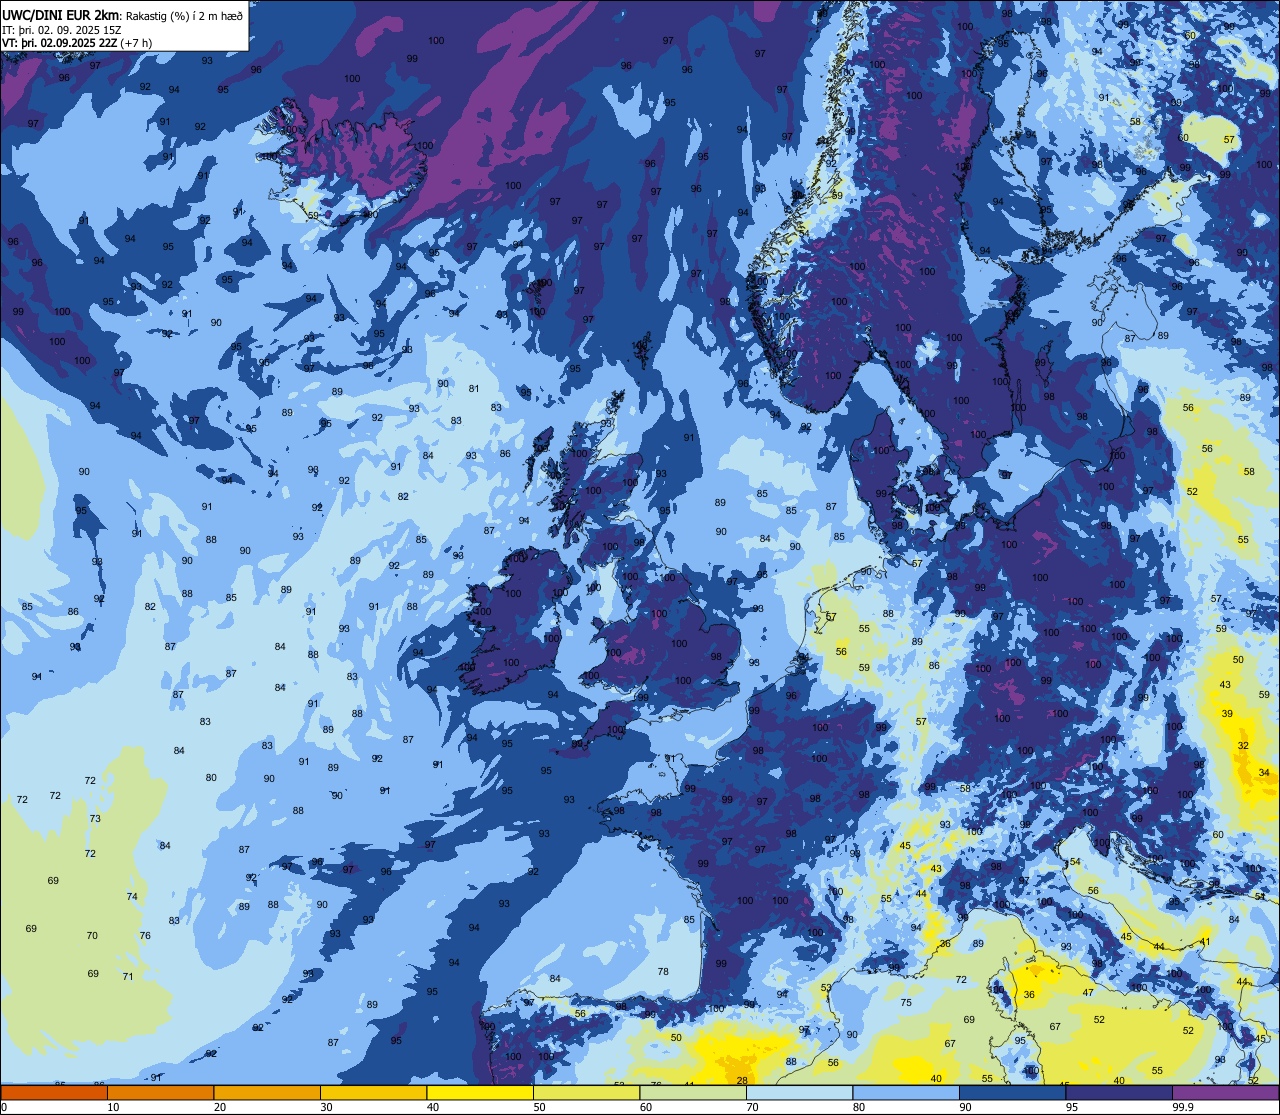1280x1115 pixels.
Task: Click the "80" legend tick label
Action: pyautogui.click(x=858, y=1107)
